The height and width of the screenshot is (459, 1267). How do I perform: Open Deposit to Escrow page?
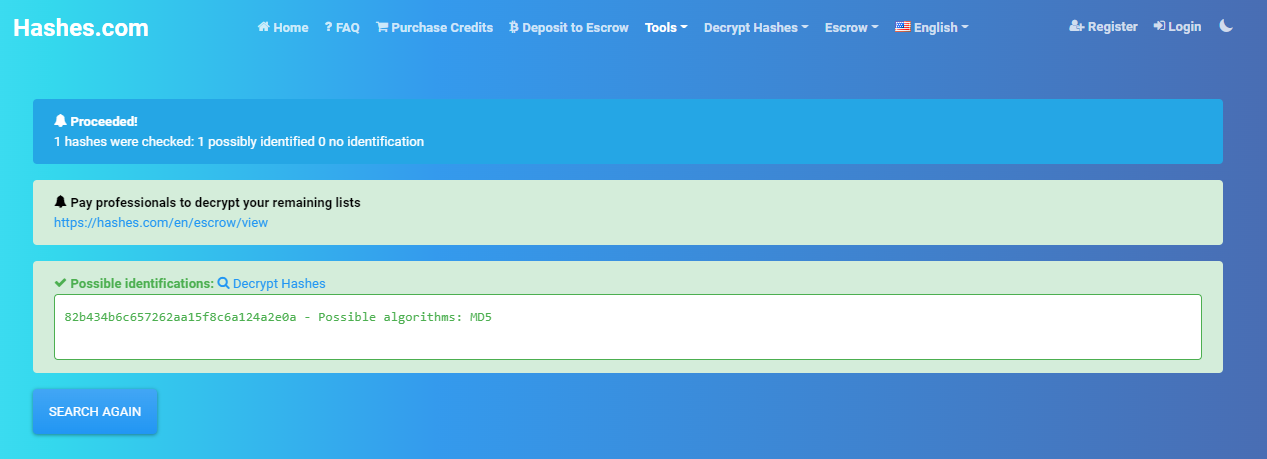click(x=569, y=27)
